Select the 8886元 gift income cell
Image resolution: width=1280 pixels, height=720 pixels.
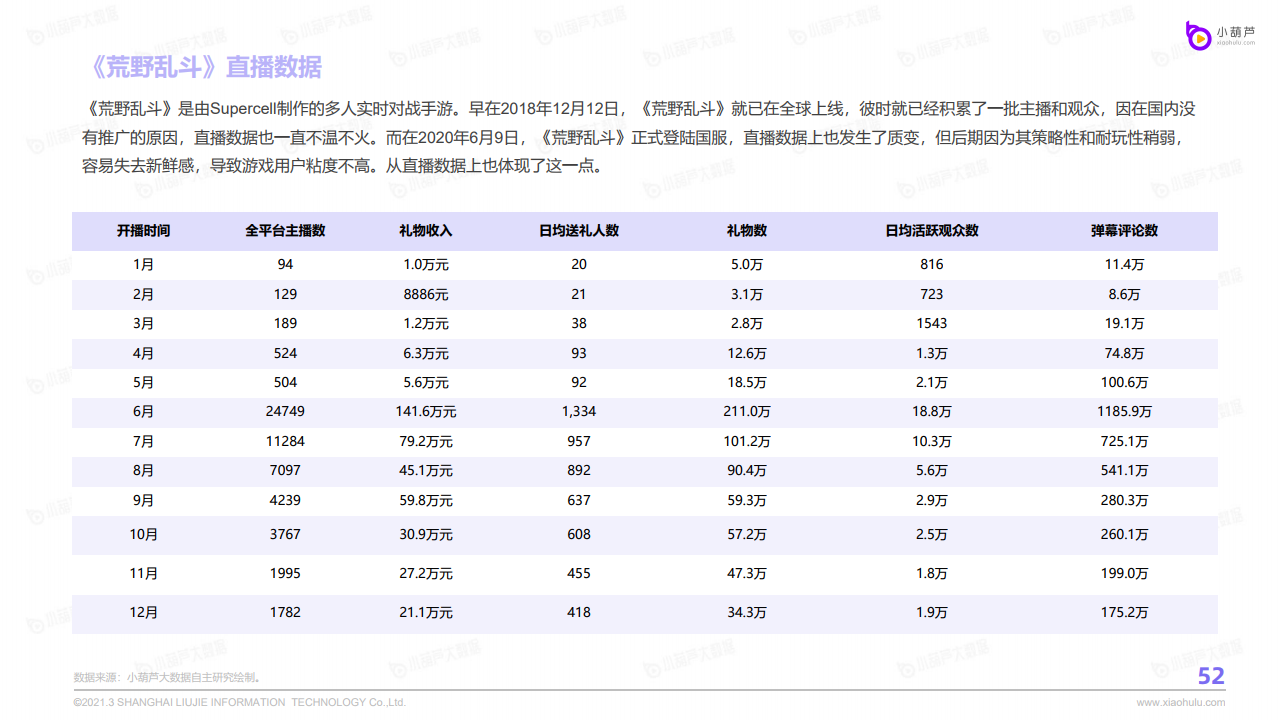click(x=425, y=295)
